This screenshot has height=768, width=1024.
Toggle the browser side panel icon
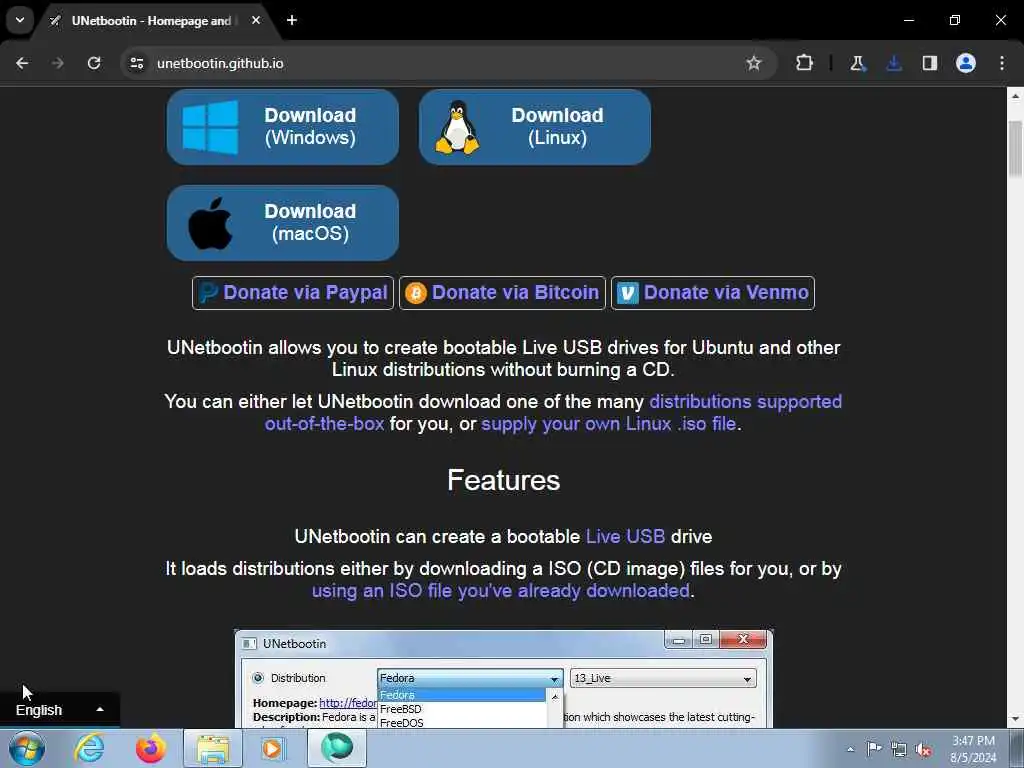930,63
